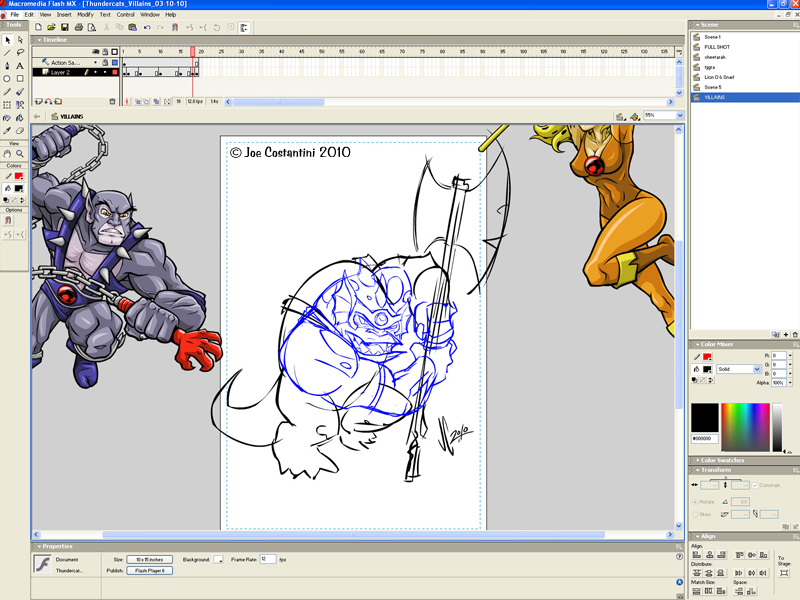The image size is (800, 600).
Task: Collapse the Align panel
Action: tap(697, 536)
